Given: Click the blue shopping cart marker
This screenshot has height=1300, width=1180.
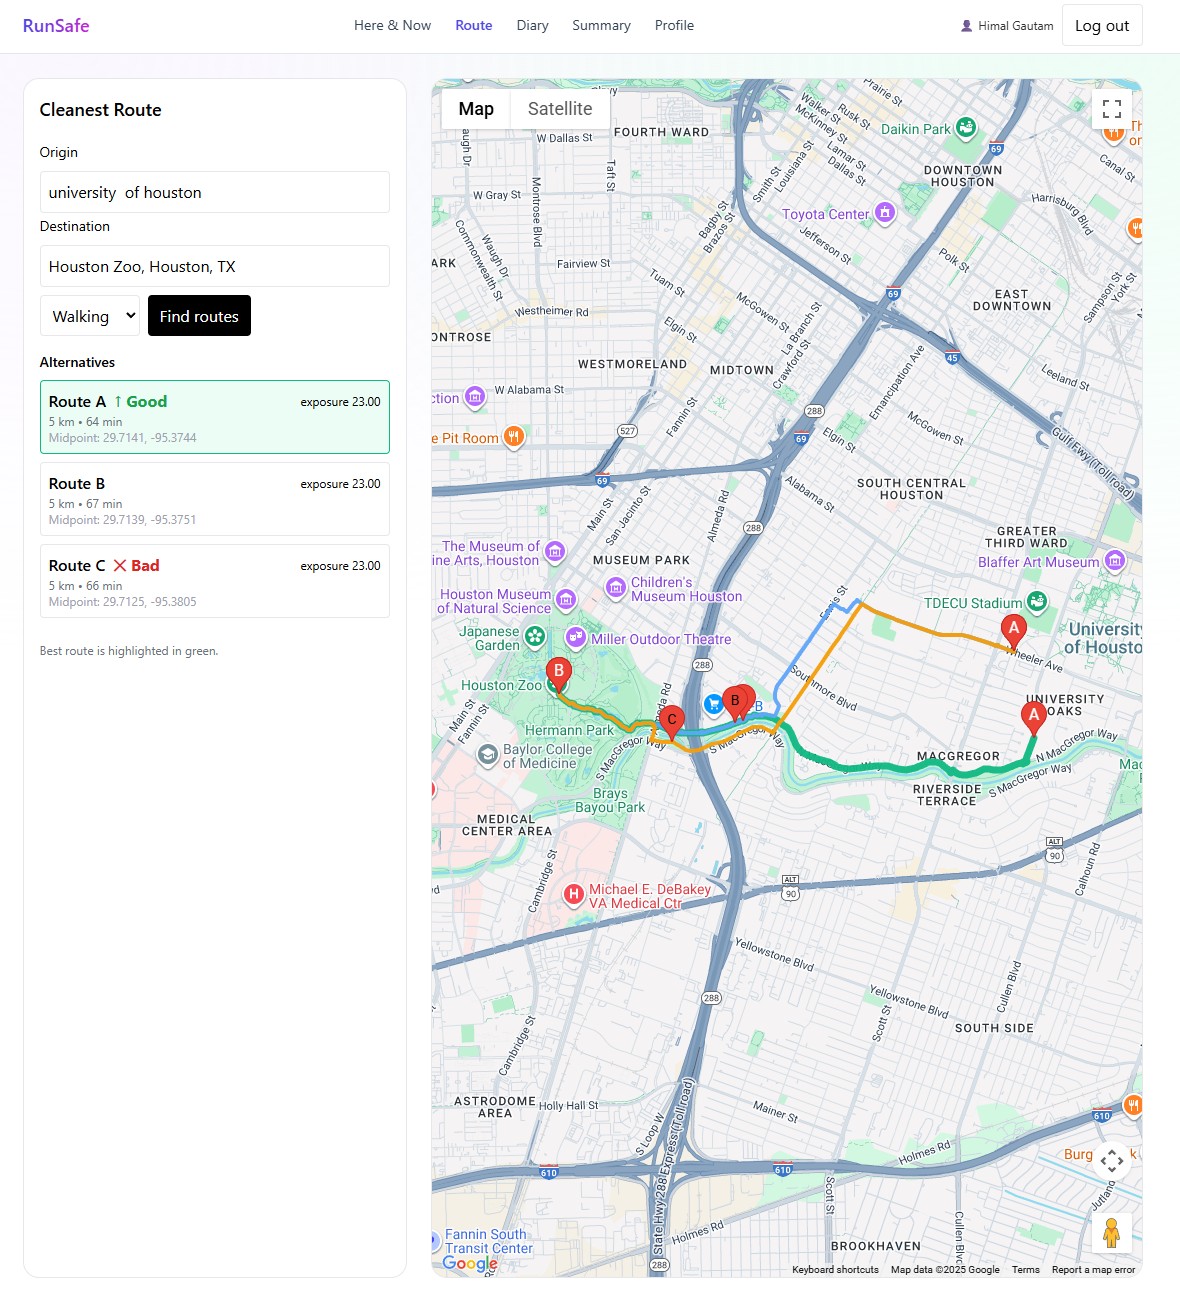Looking at the screenshot, I should 713,704.
